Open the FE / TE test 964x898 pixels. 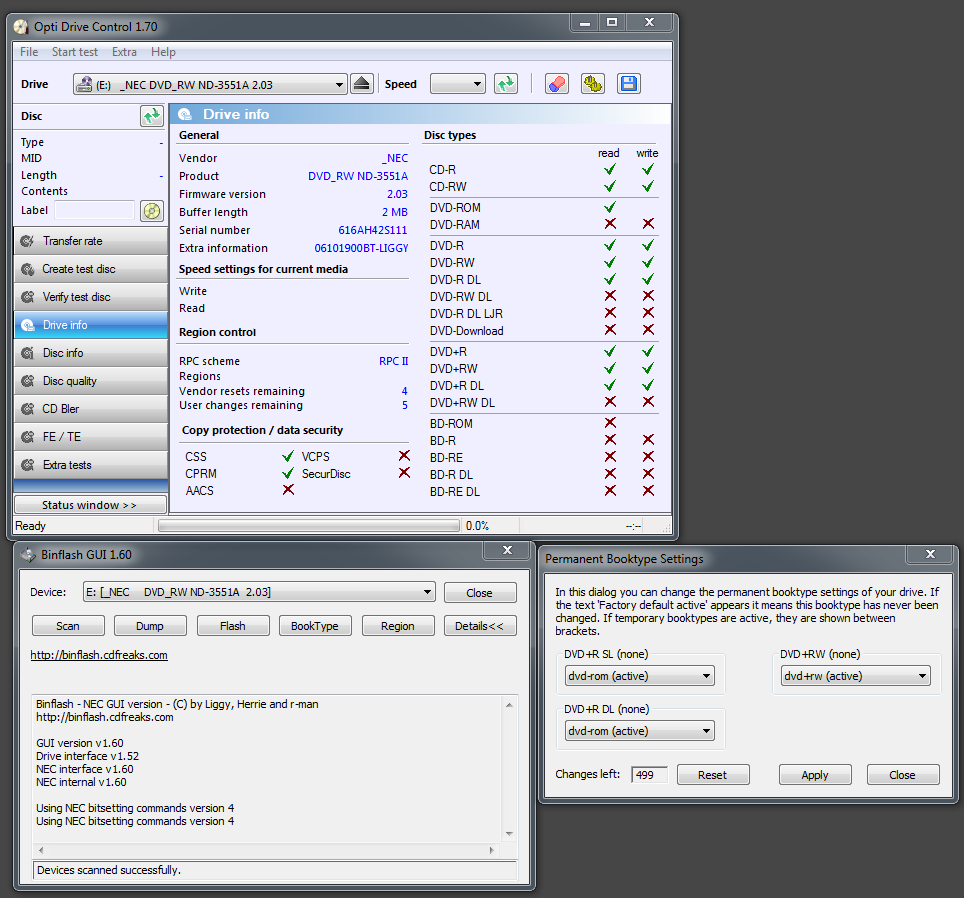tap(90, 437)
